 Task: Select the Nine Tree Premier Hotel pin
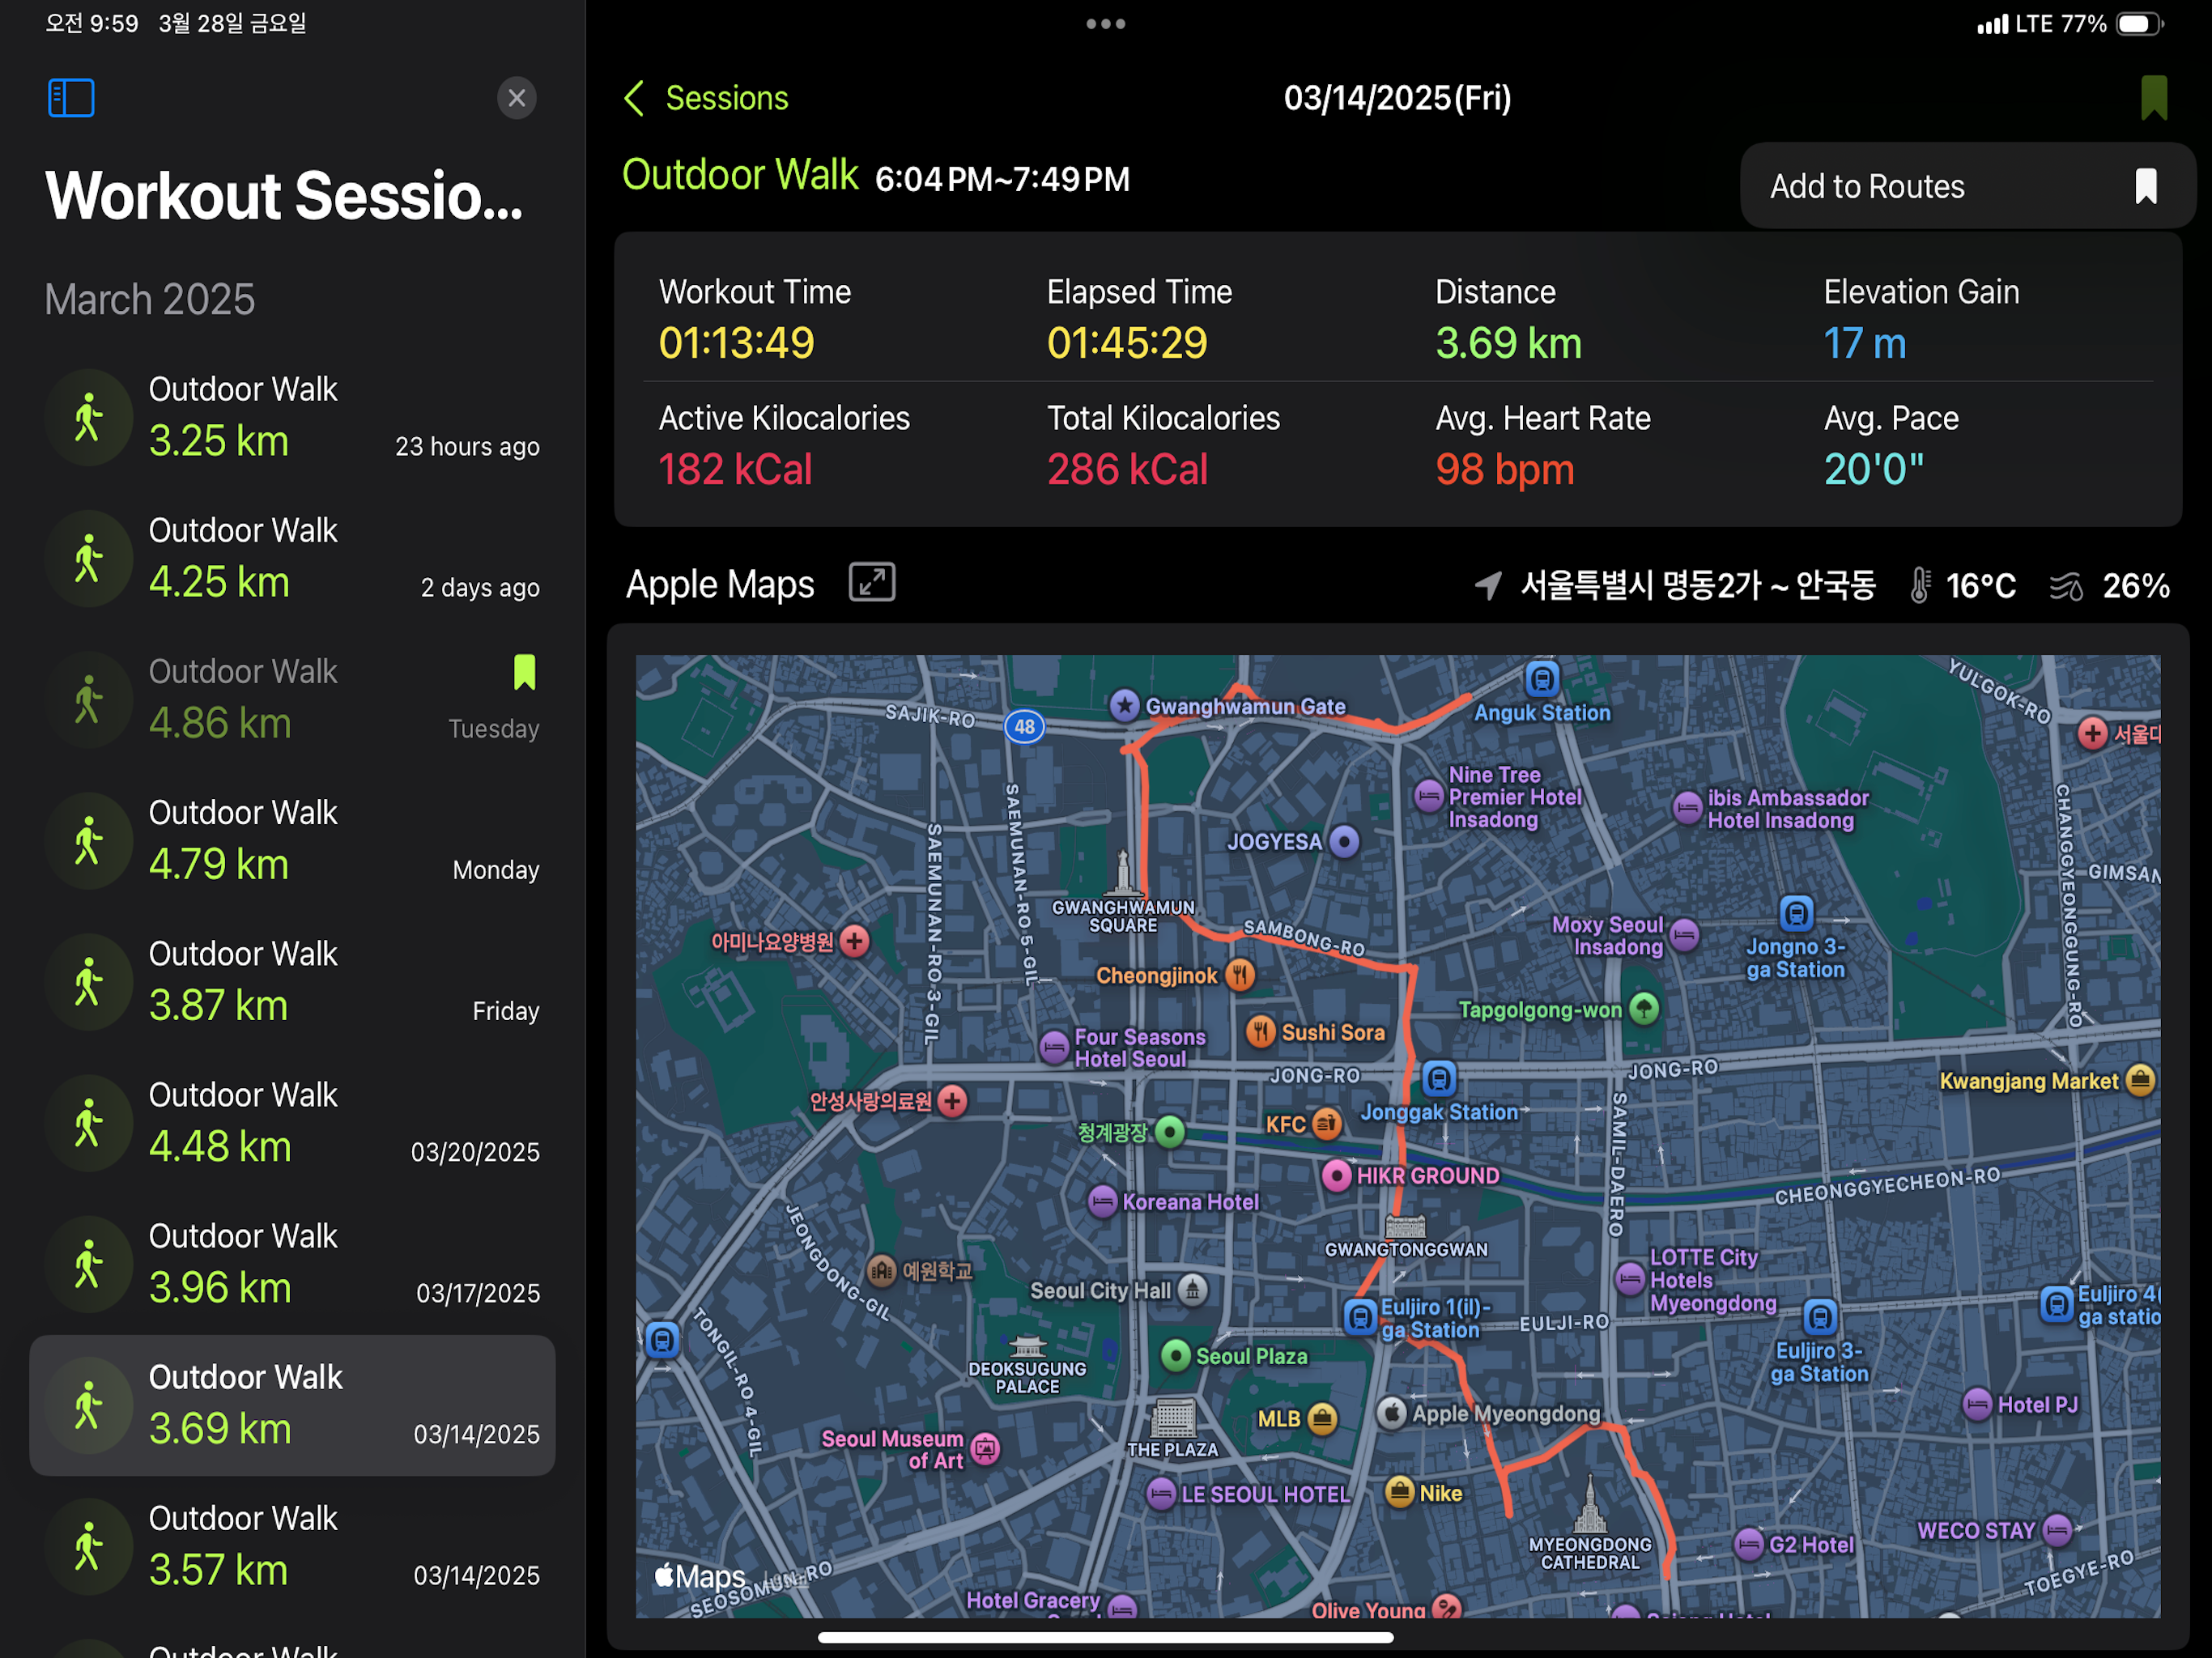[x=1429, y=797]
